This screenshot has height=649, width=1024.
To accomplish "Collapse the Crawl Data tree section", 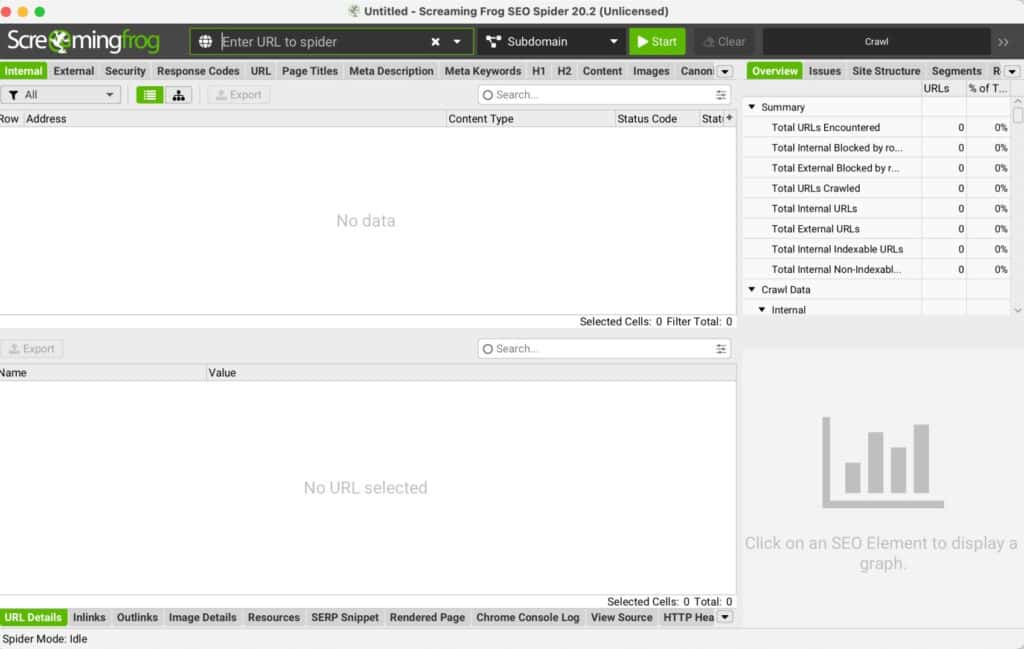I will pyautogui.click(x=752, y=289).
